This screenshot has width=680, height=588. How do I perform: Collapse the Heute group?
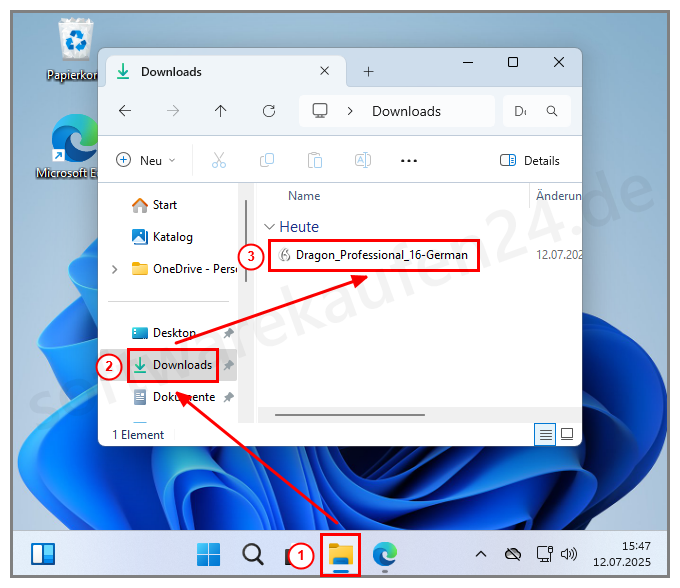click(x=269, y=227)
